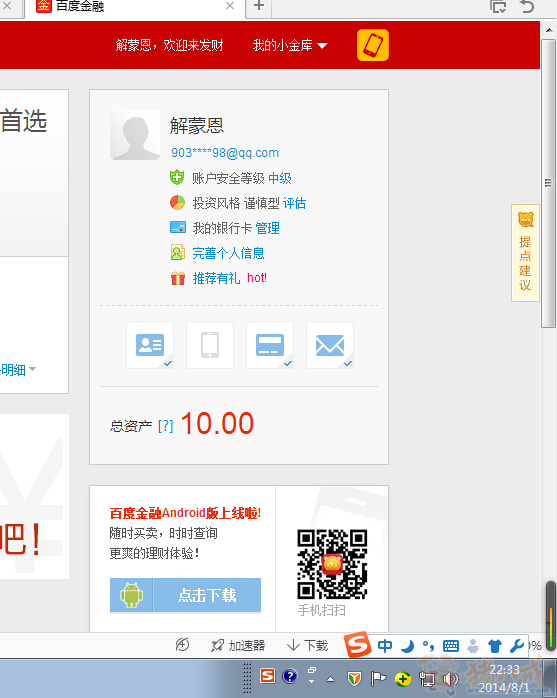Click the Sogou skin shirt icon
The image size is (557, 698).
click(495, 645)
